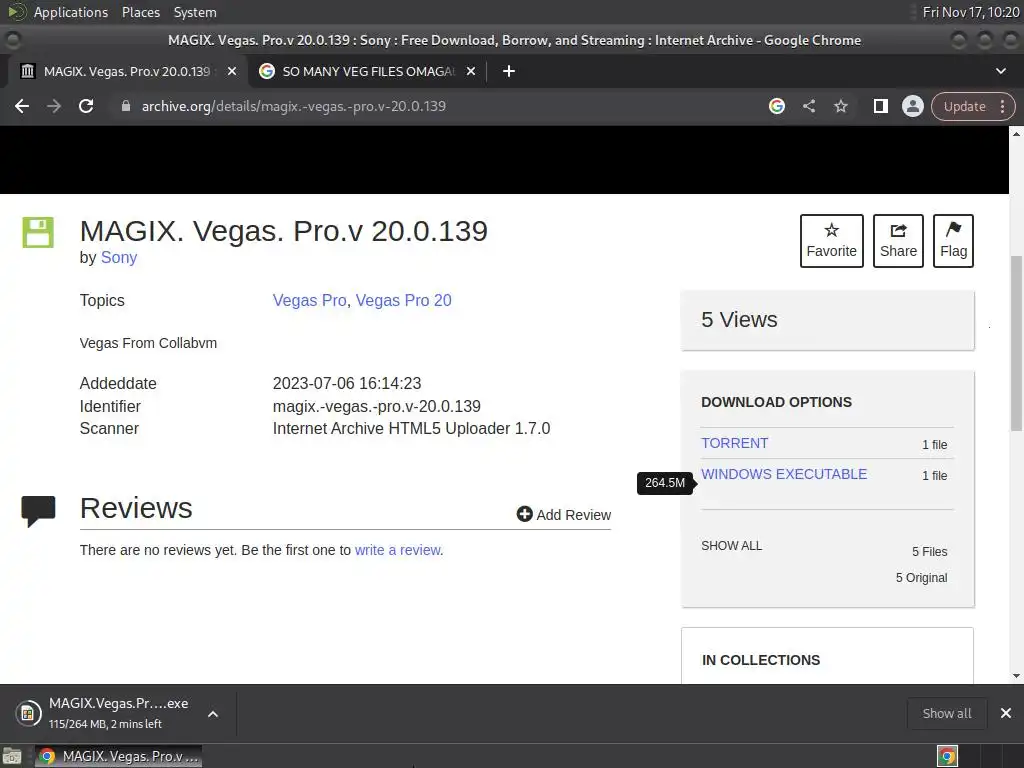The image size is (1024, 768).
Task: Flag this item with the Flag button
Action: 953,241
